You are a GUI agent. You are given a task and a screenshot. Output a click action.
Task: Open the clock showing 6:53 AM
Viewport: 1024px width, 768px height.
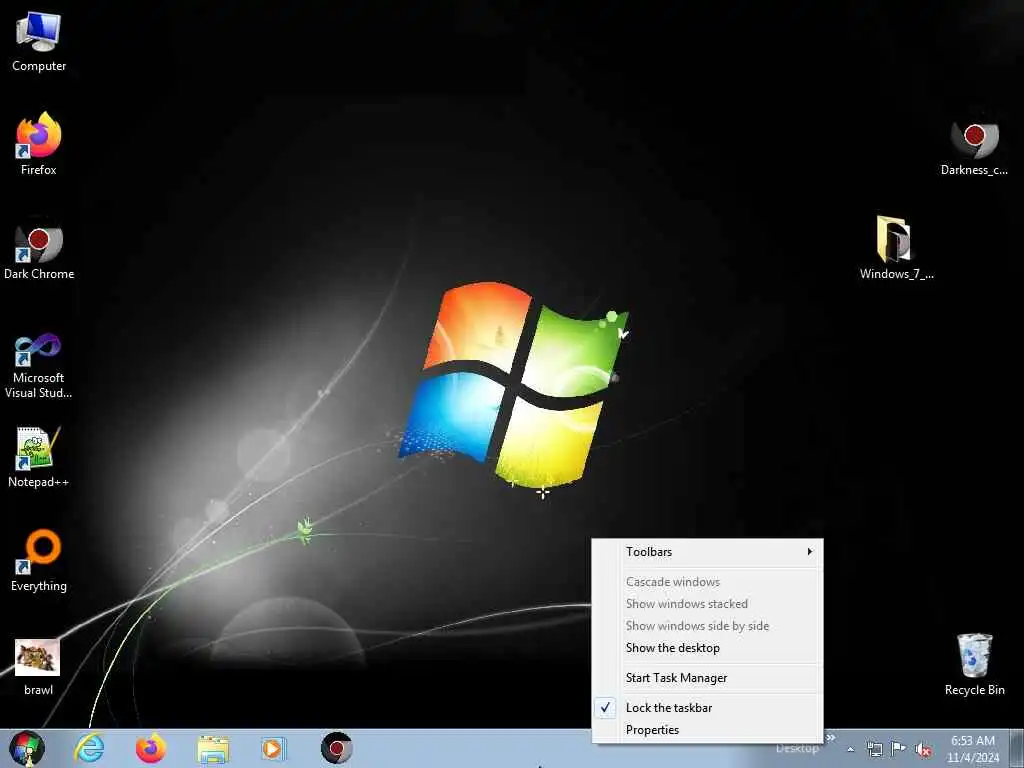pyautogui.click(x=973, y=749)
